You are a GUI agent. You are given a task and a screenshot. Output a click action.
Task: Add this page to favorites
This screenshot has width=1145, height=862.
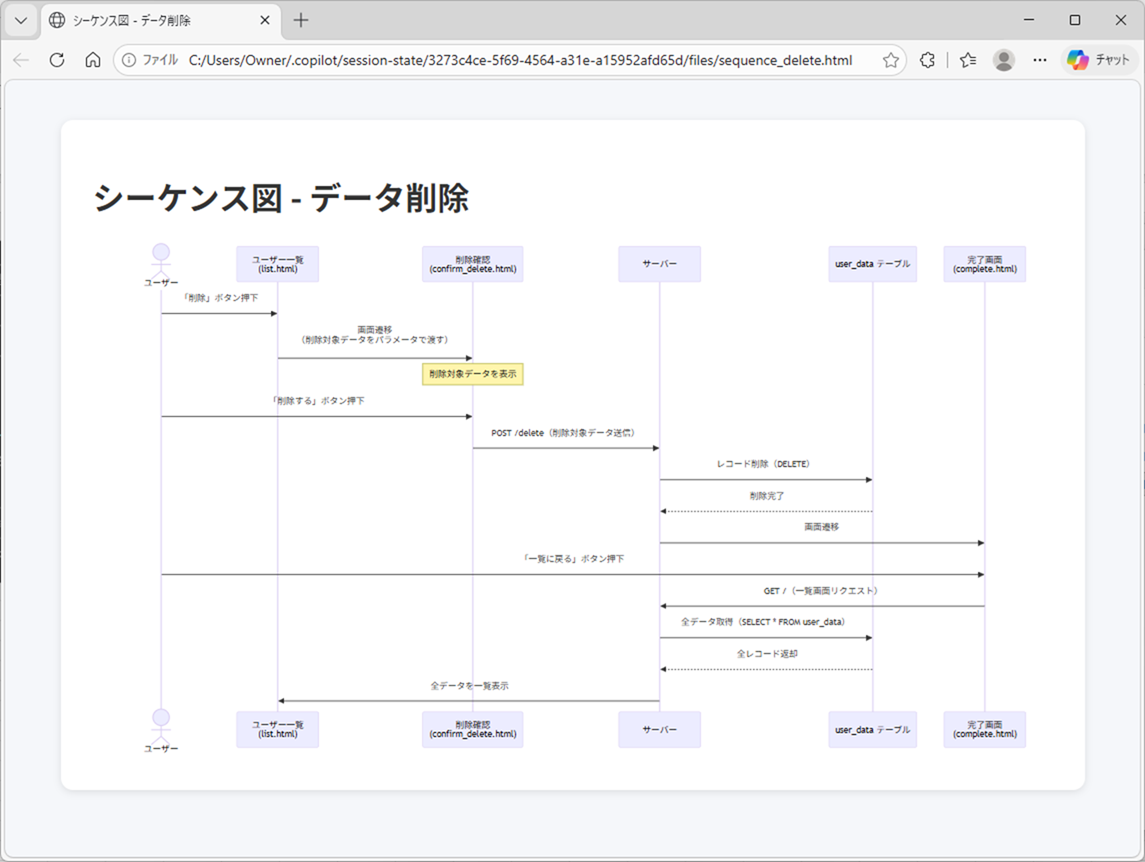pyautogui.click(x=889, y=60)
